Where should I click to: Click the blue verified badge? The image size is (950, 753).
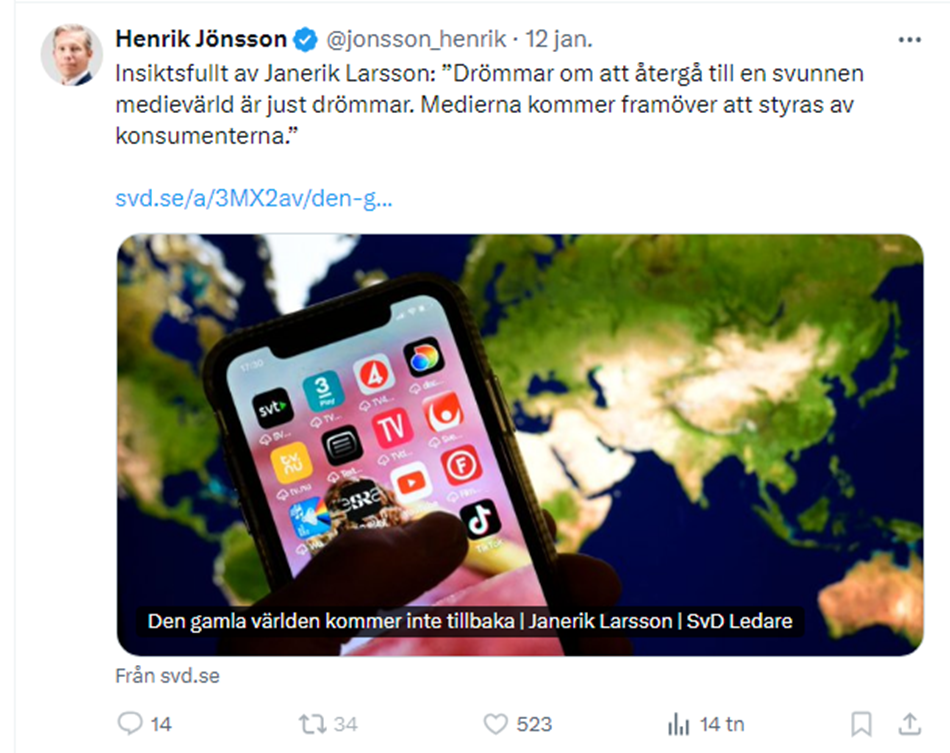tap(305, 40)
